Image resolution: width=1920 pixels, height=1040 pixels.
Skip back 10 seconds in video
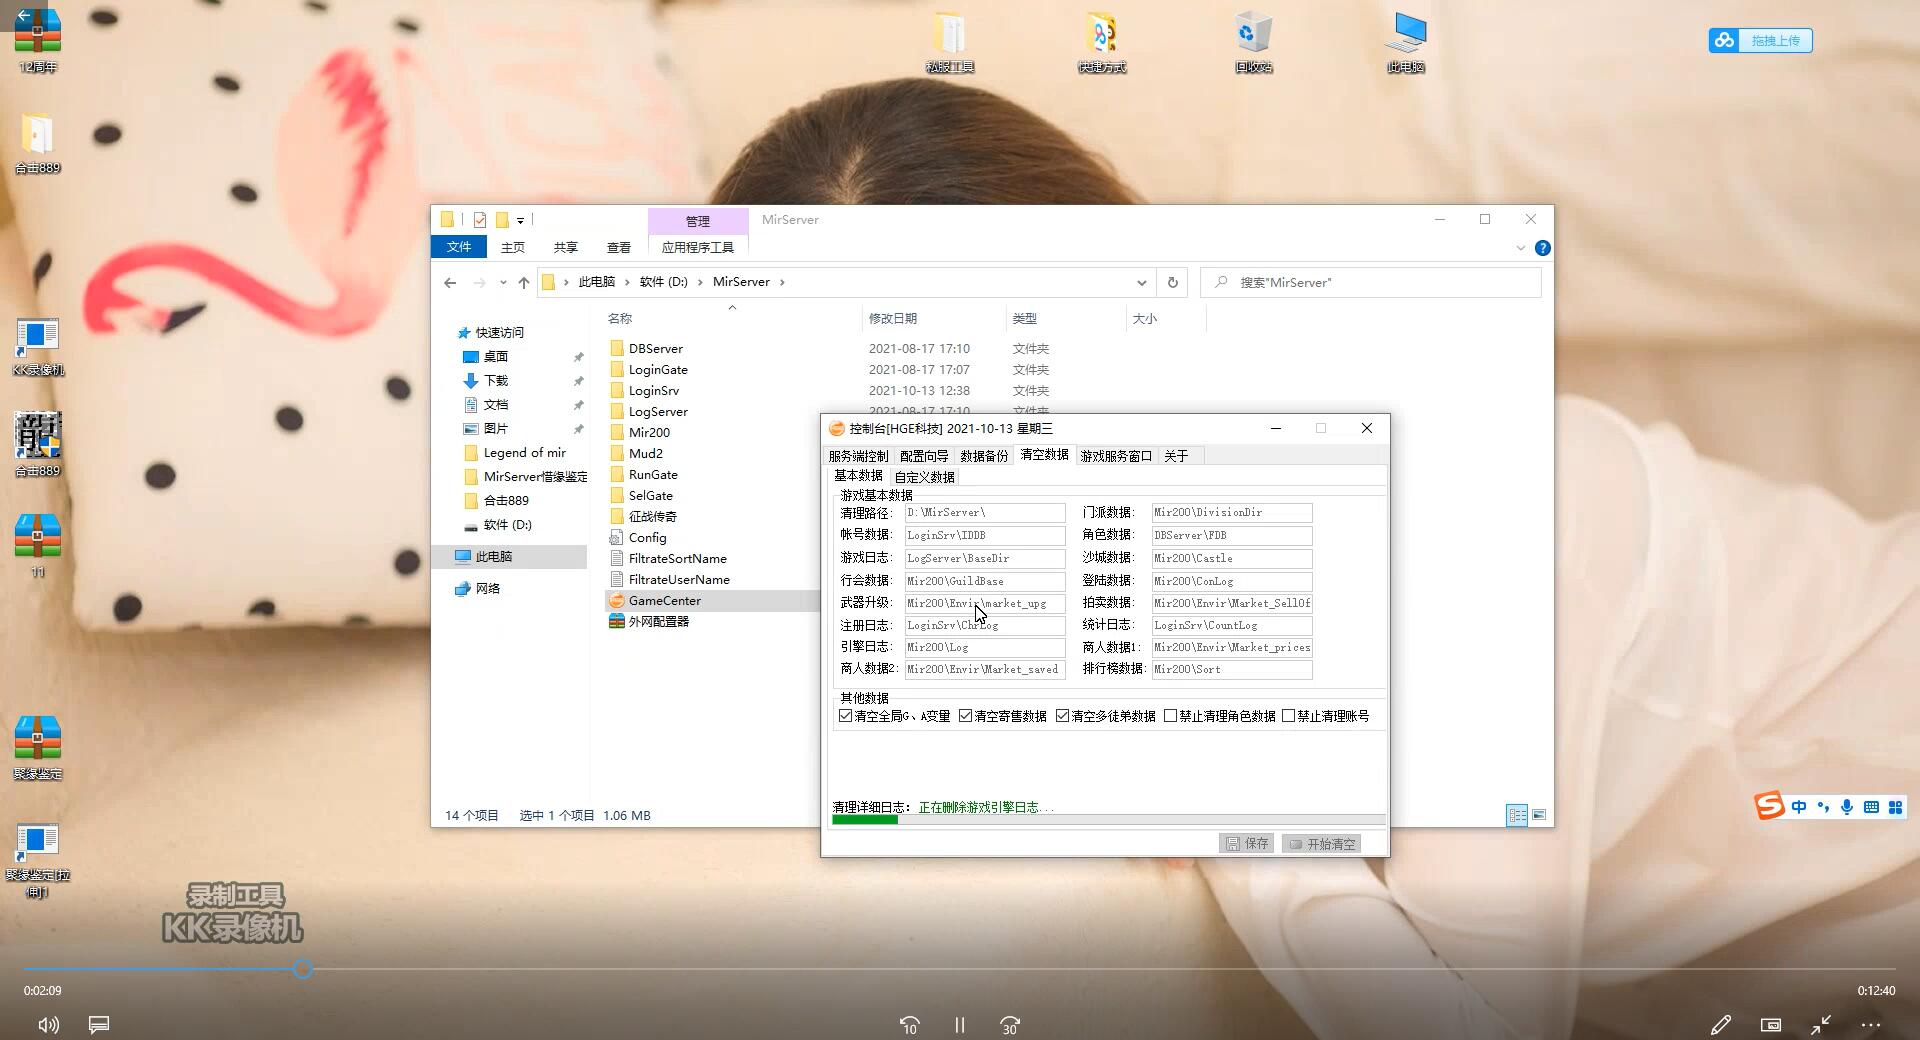tap(909, 1025)
